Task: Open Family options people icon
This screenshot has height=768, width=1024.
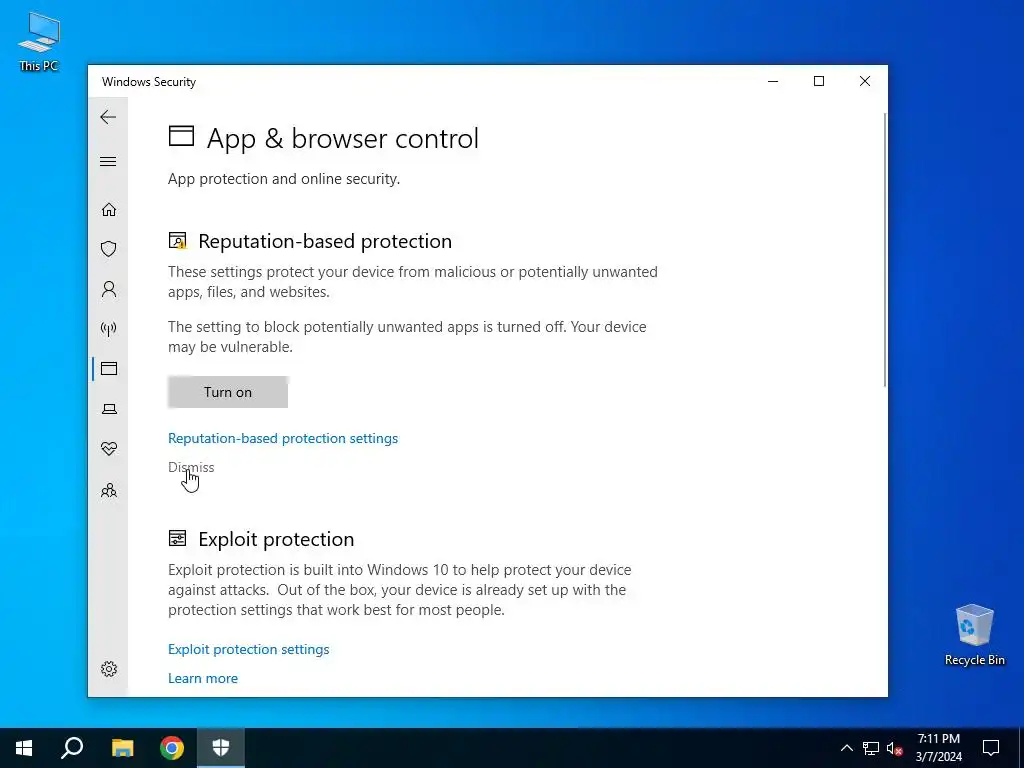Action: pos(108,490)
